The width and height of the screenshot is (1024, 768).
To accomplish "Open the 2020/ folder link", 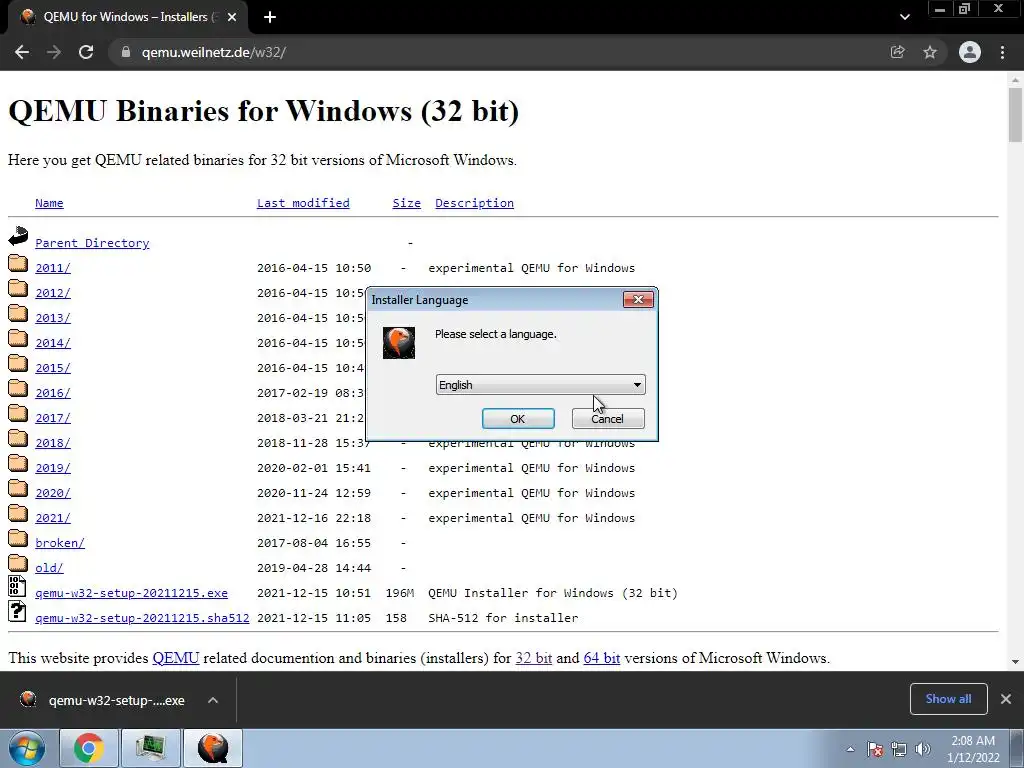I will [53, 493].
